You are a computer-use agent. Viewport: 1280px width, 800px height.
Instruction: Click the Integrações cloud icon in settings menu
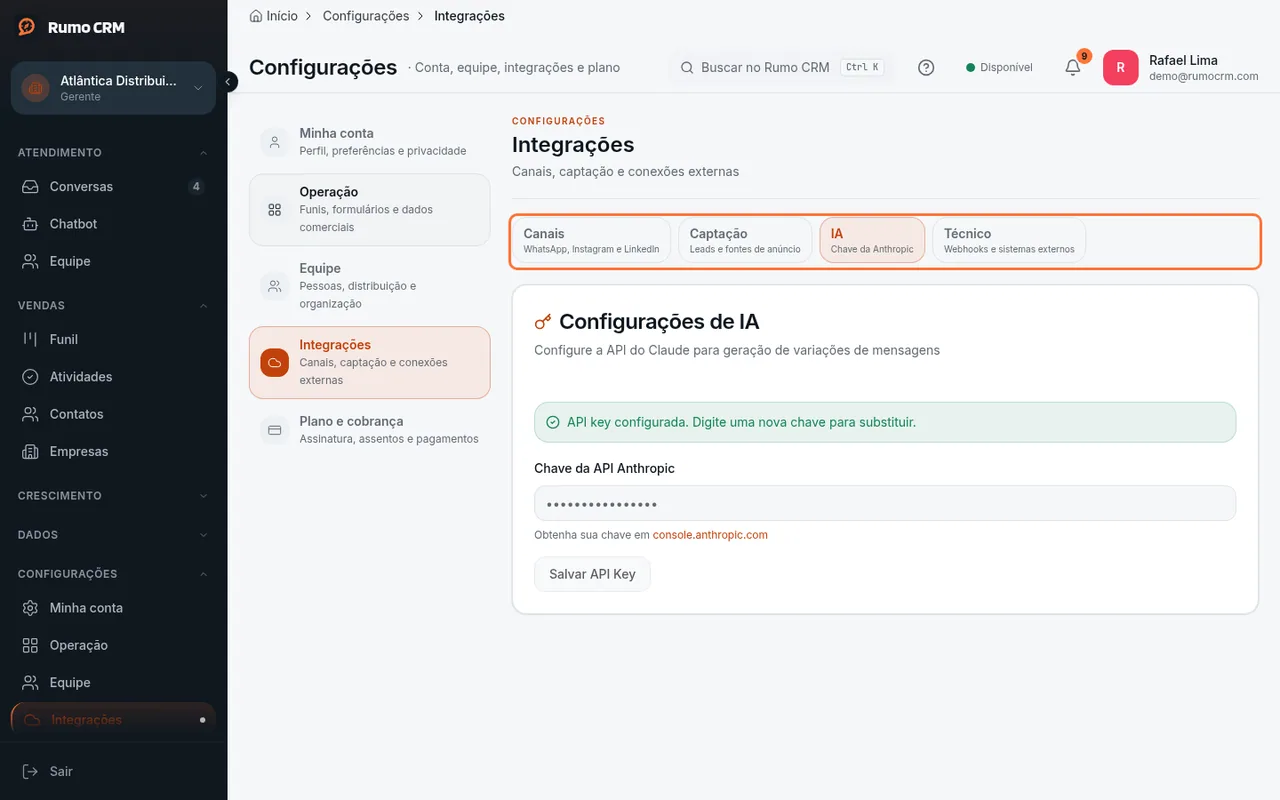coord(274,362)
